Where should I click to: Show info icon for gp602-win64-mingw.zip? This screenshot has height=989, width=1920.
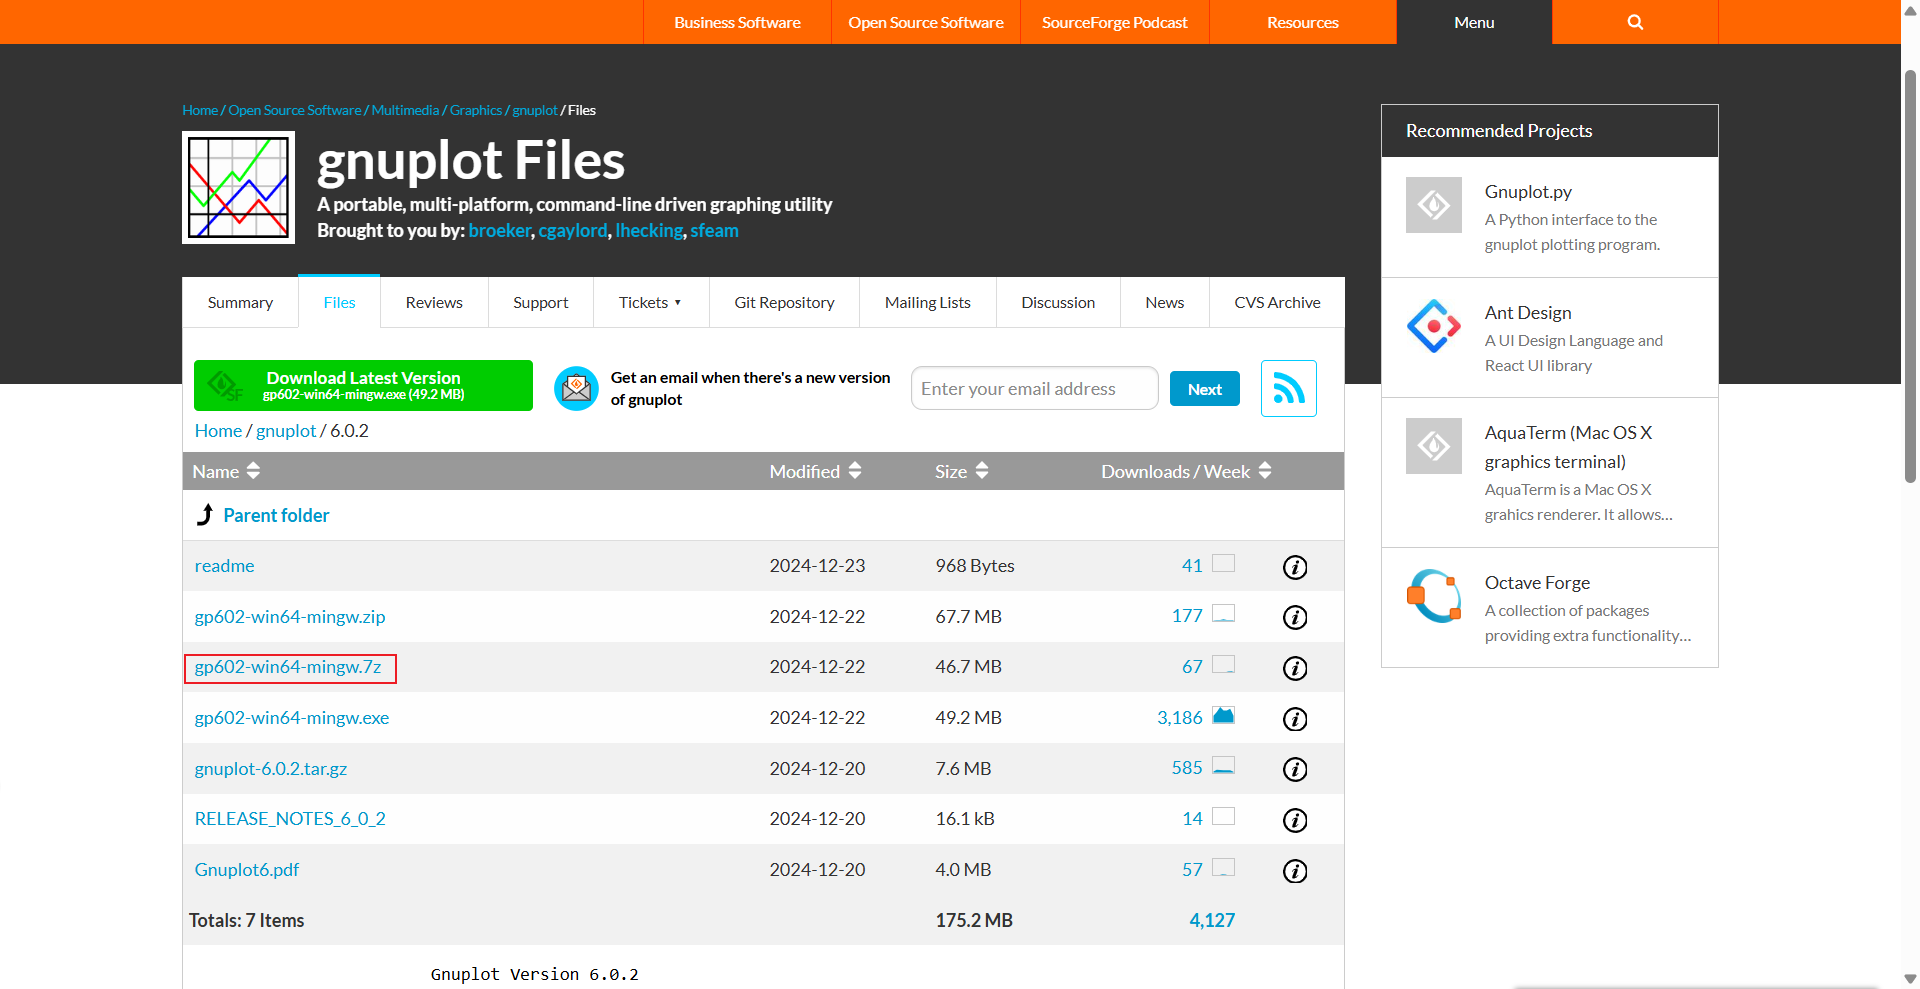click(1295, 617)
